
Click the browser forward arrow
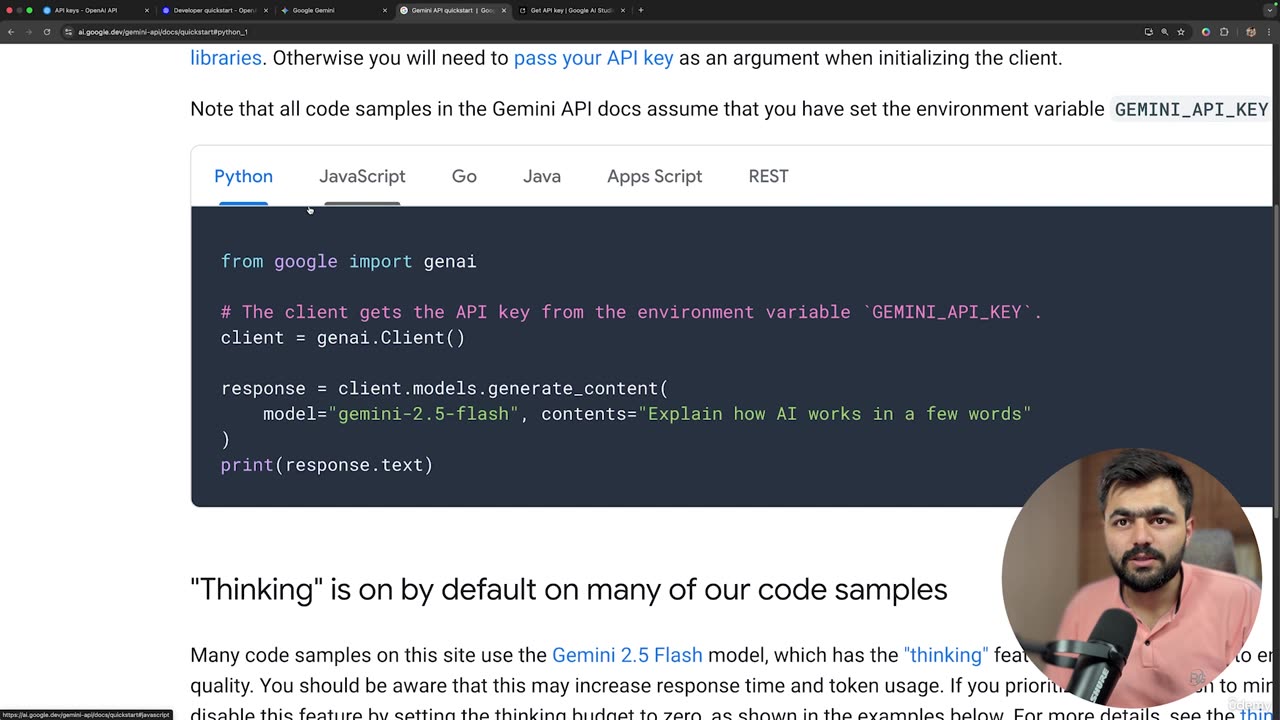28,32
